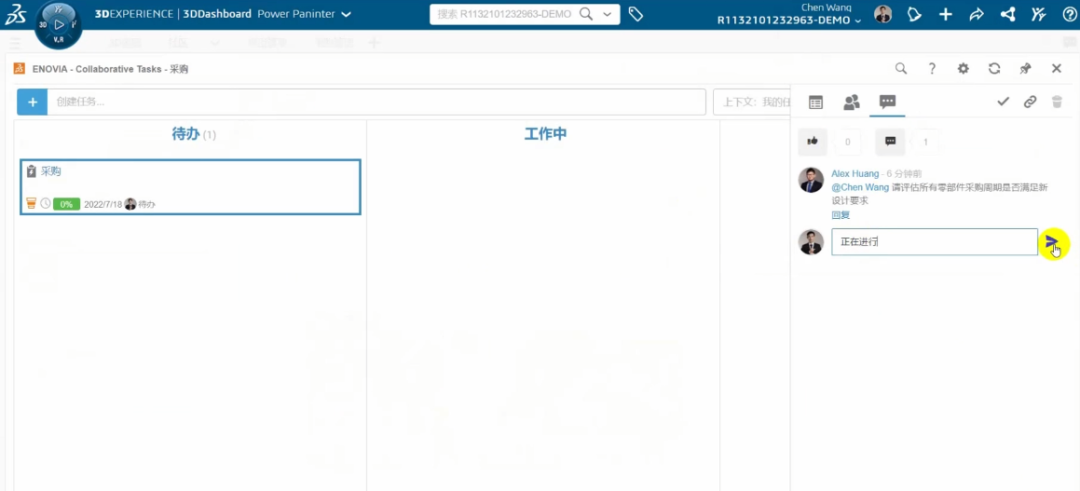
Task: Mark task complete with checkmark icon
Action: [1003, 102]
